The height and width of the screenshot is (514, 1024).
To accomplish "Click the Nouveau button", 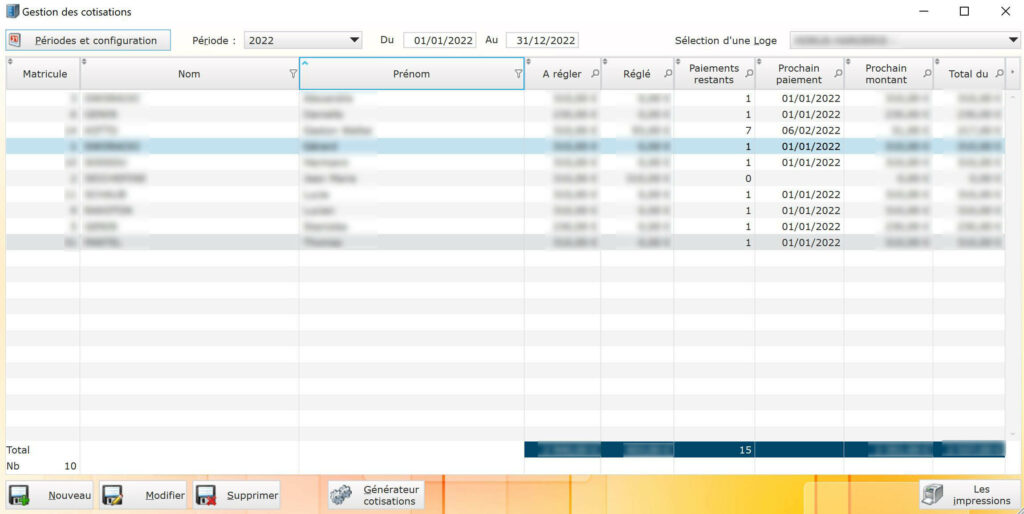I will (x=50, y=495).
